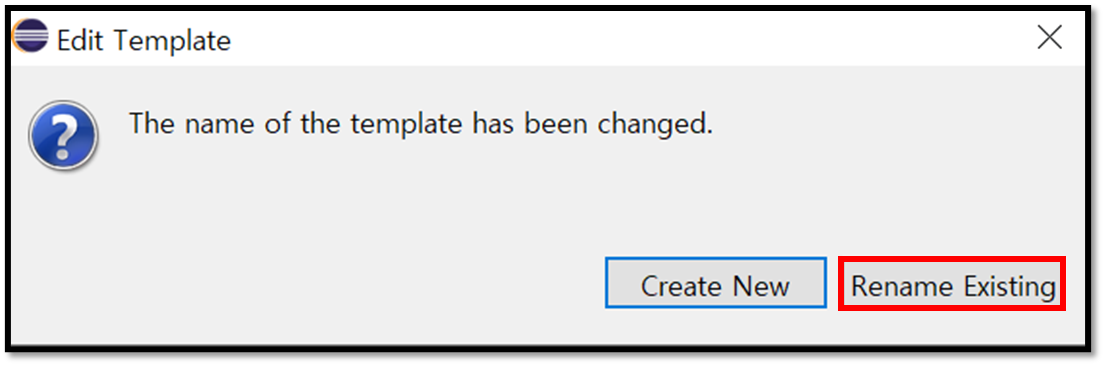The width and height of the screenshot is (1104, 365).
Task: Create a new template instead of renaming
Action: tap(715, 283)
